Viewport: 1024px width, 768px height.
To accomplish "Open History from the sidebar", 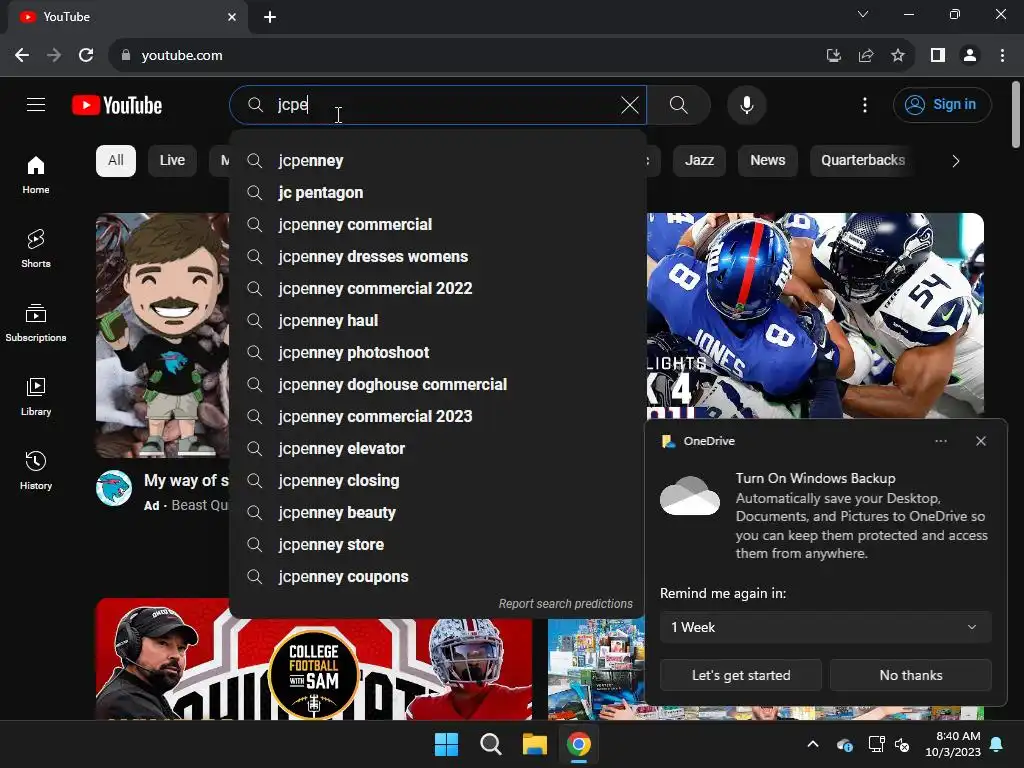I will coord(36,470).
